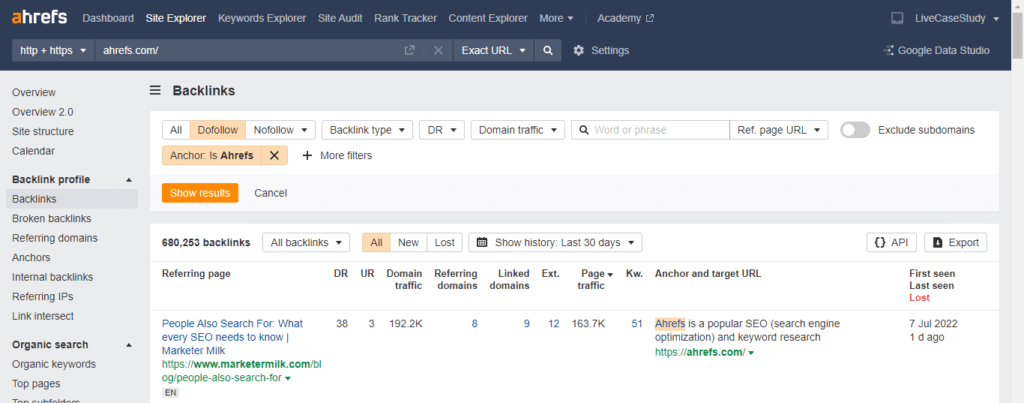The height and width of the screenshot is (403, 1024).
Task: Click Cancel next to Show results
Action: pyautogui.click(x=270, y=193)
